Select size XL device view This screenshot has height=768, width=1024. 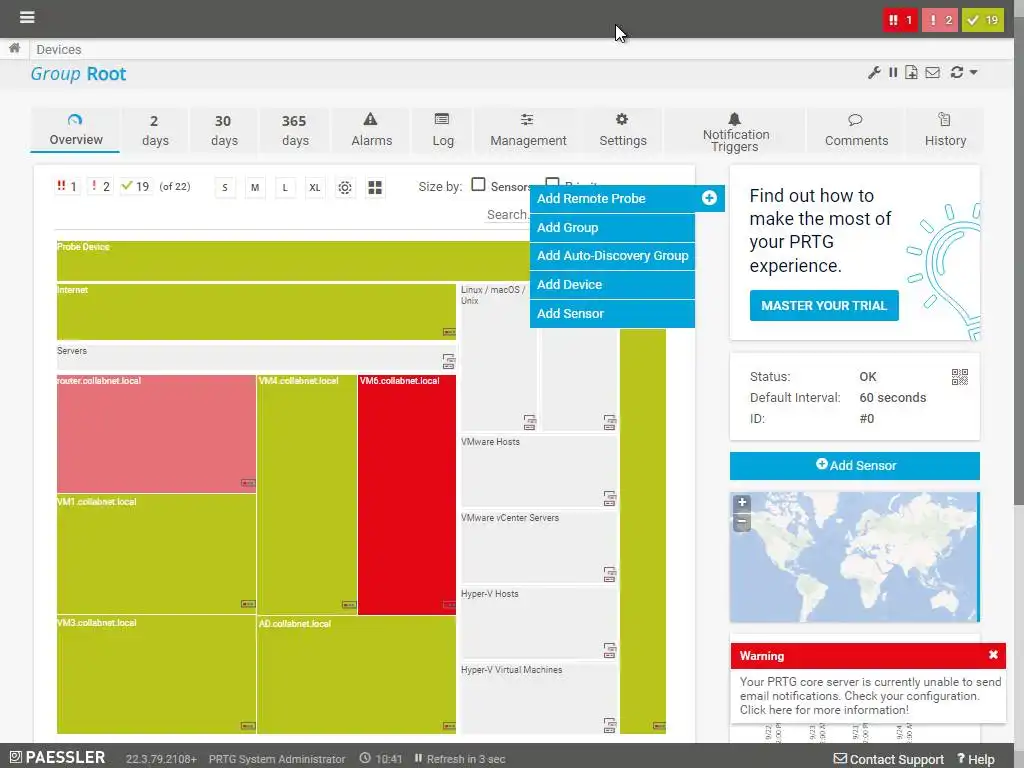[x=315, y=187]
